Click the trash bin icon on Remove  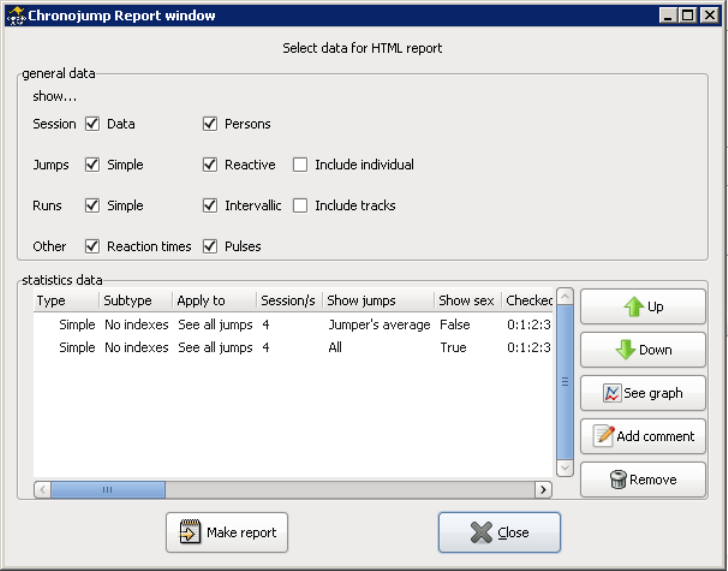tap(618, 479)
